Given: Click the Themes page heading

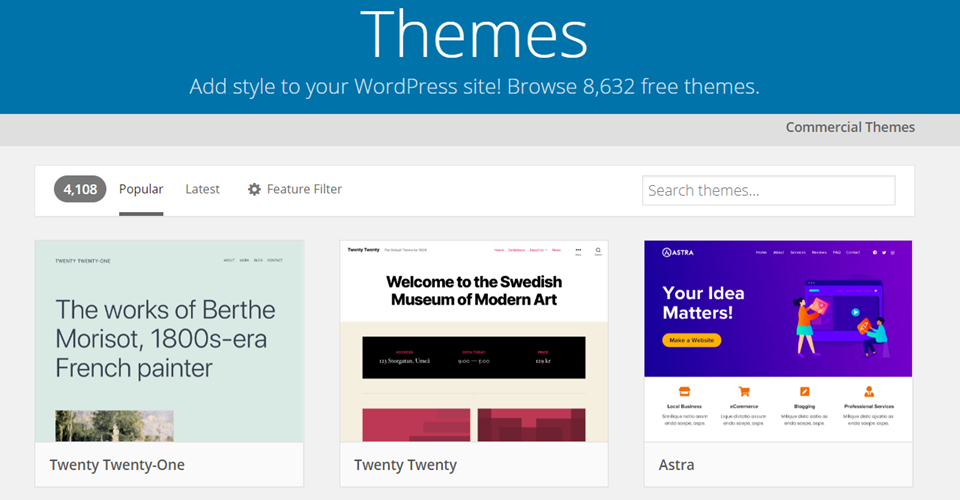Looking at the screenshot, I should pyautogui.click(x=474, y=34).
